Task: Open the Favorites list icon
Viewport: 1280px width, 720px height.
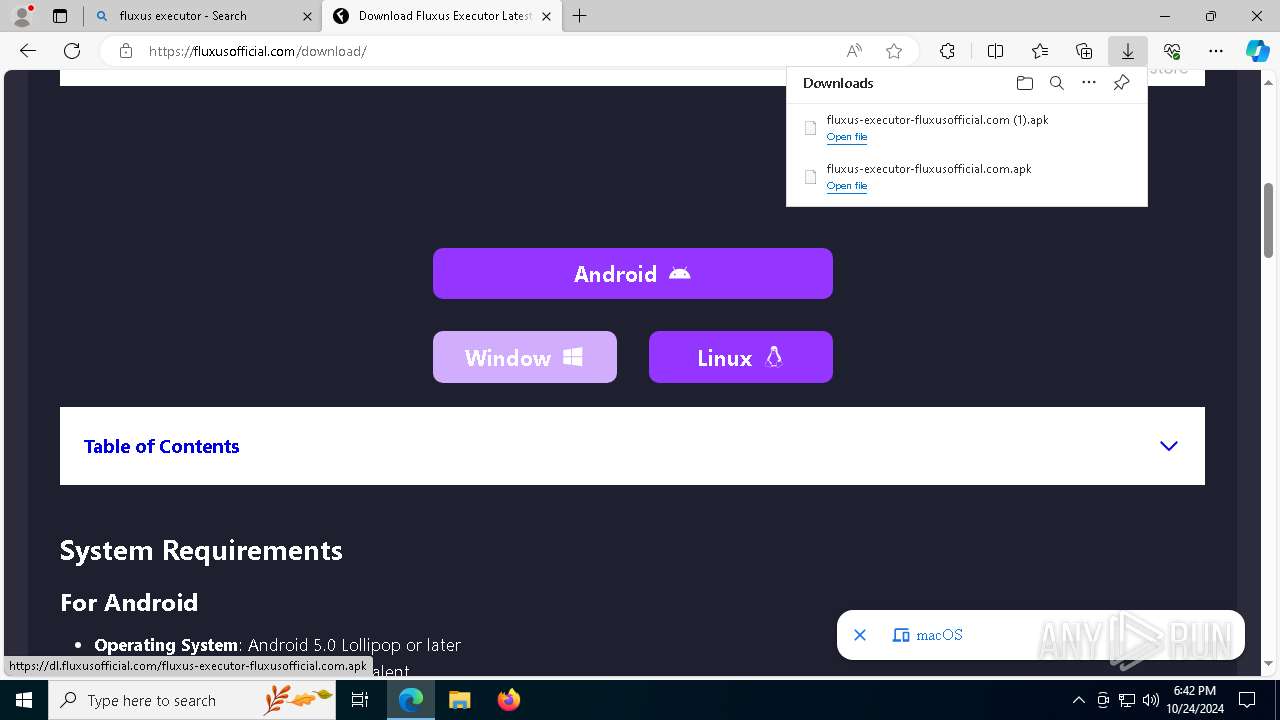Action: click(1040, 51)
